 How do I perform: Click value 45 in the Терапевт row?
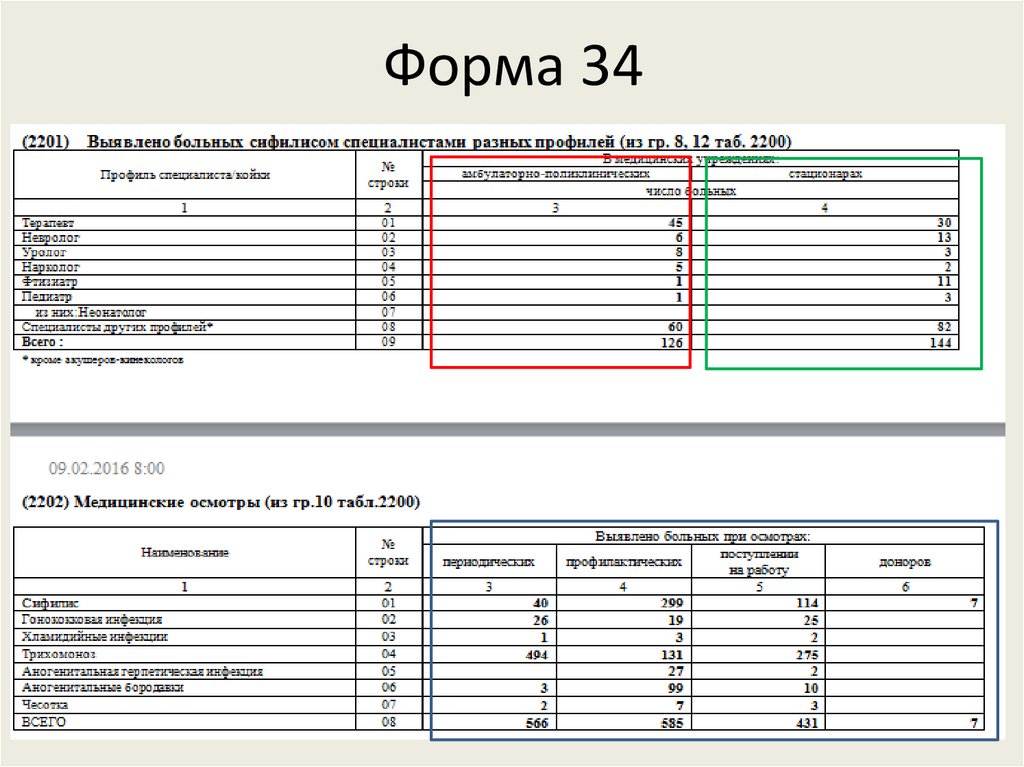[x=675, y=223]
